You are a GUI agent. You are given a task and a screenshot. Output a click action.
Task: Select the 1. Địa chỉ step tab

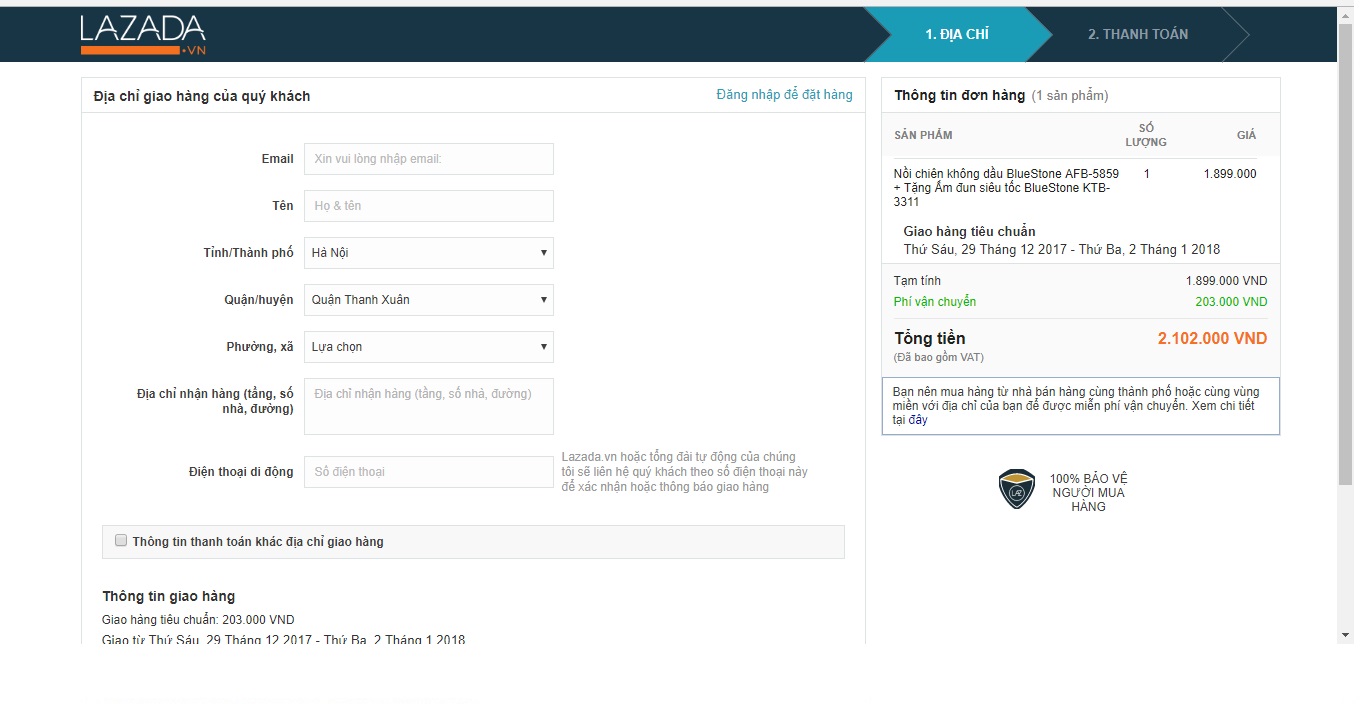tap(956, 34)
